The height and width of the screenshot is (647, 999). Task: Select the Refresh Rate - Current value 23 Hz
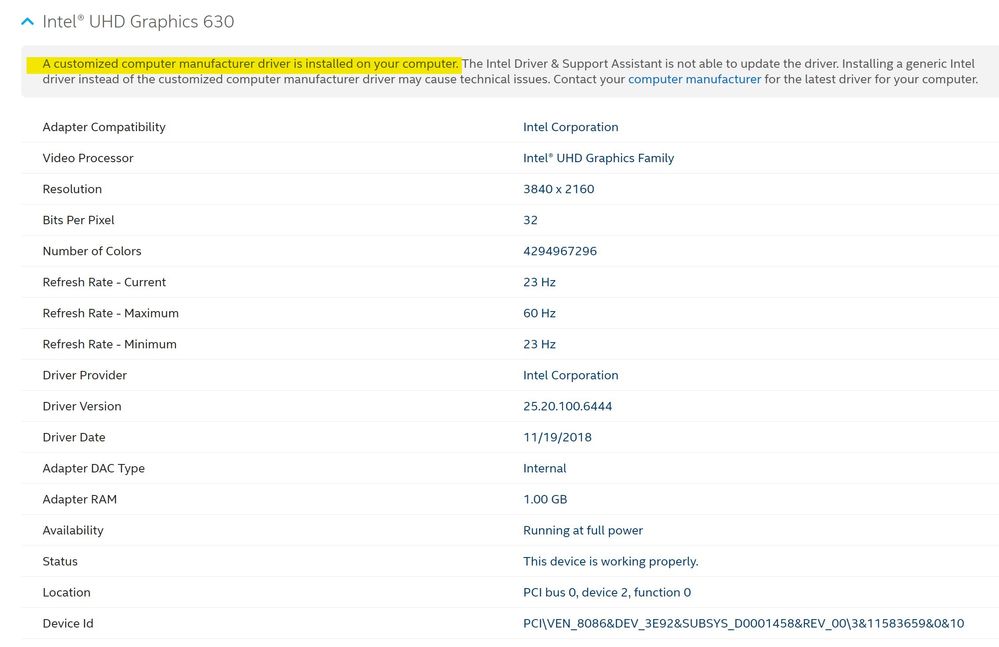(540, 282)
